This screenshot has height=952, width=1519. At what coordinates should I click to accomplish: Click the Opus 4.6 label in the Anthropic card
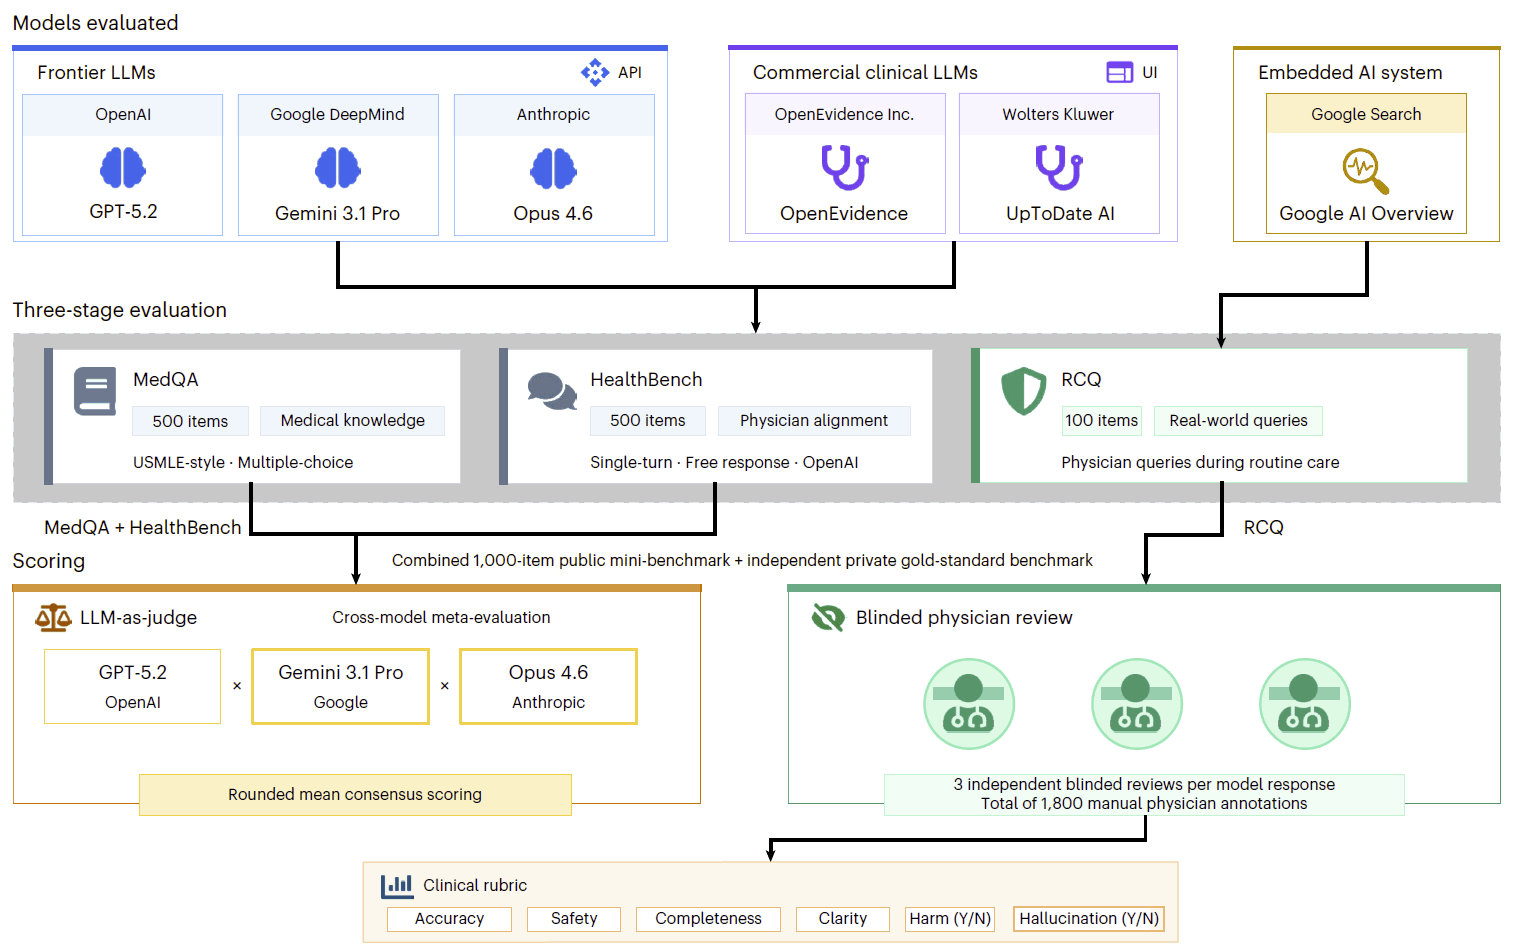coord(553,214)
